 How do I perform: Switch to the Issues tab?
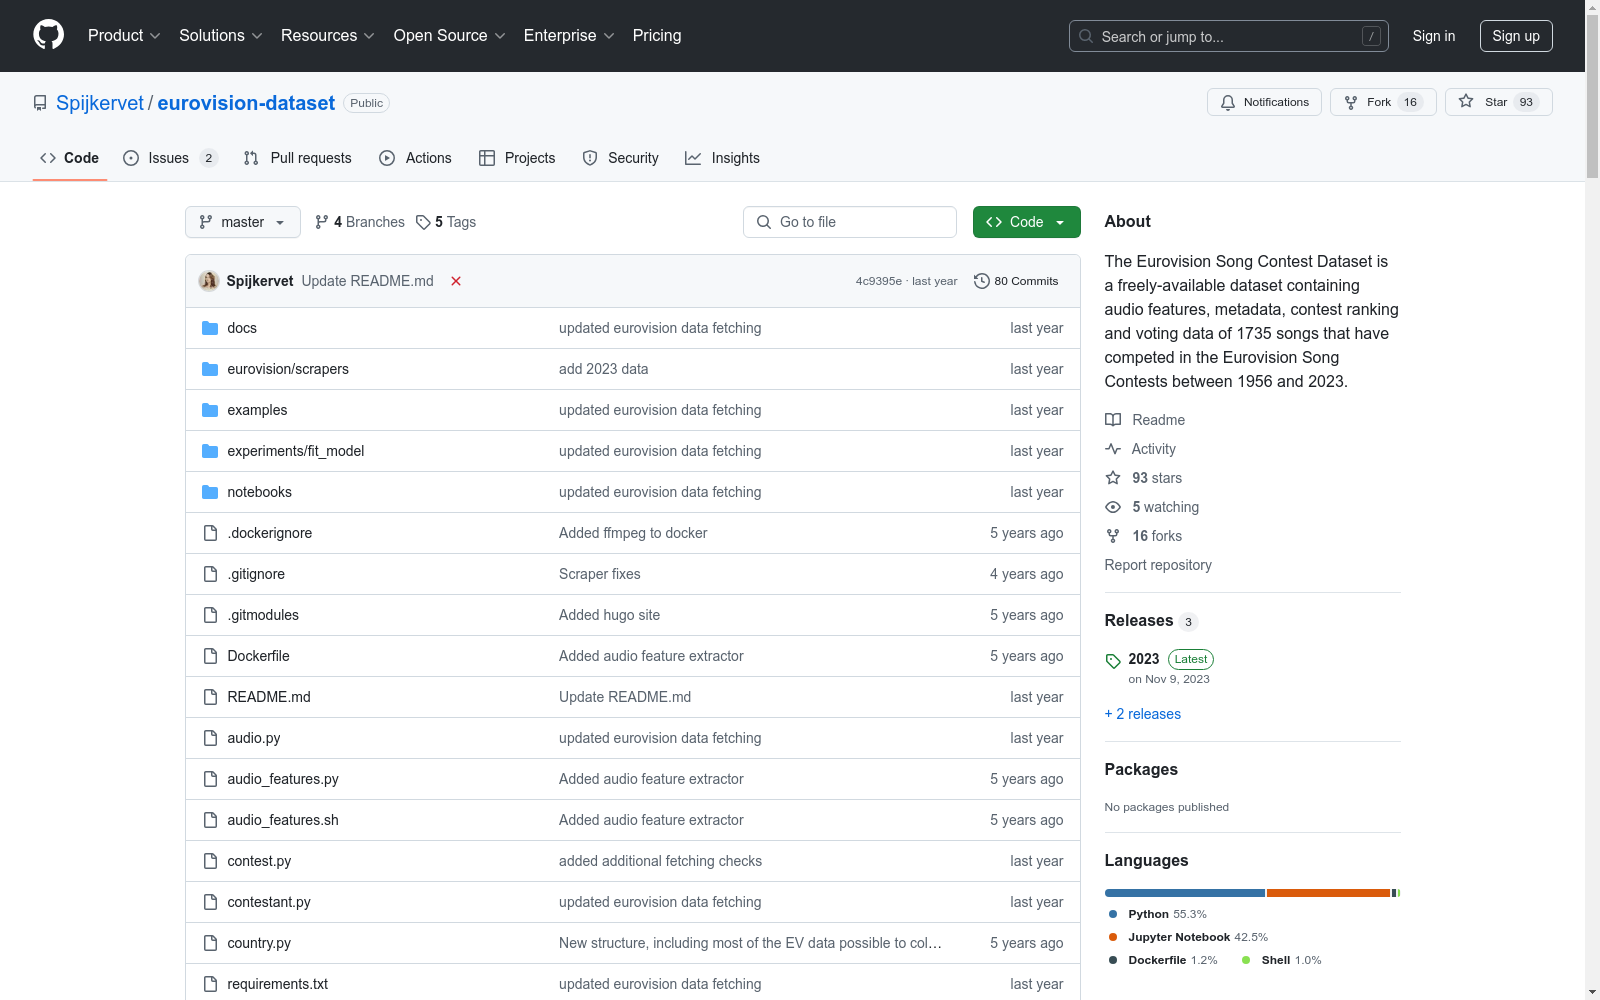coord(170,158)
